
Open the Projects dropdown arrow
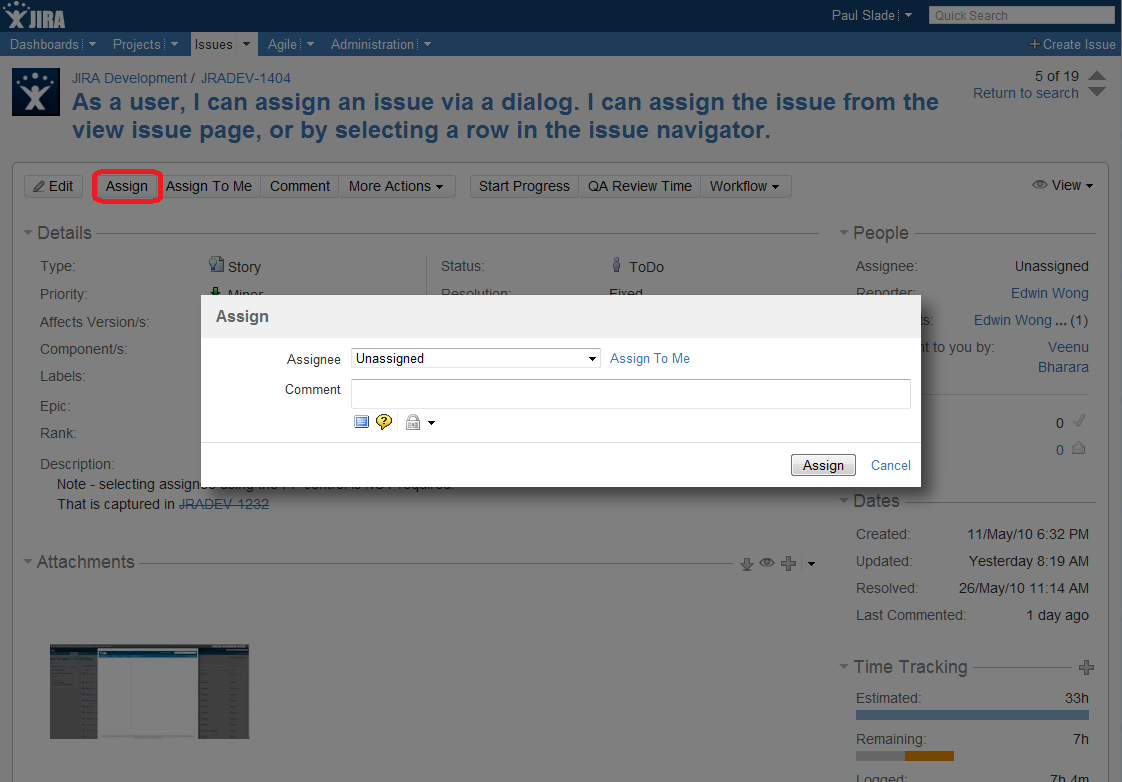tap(174, 44)
